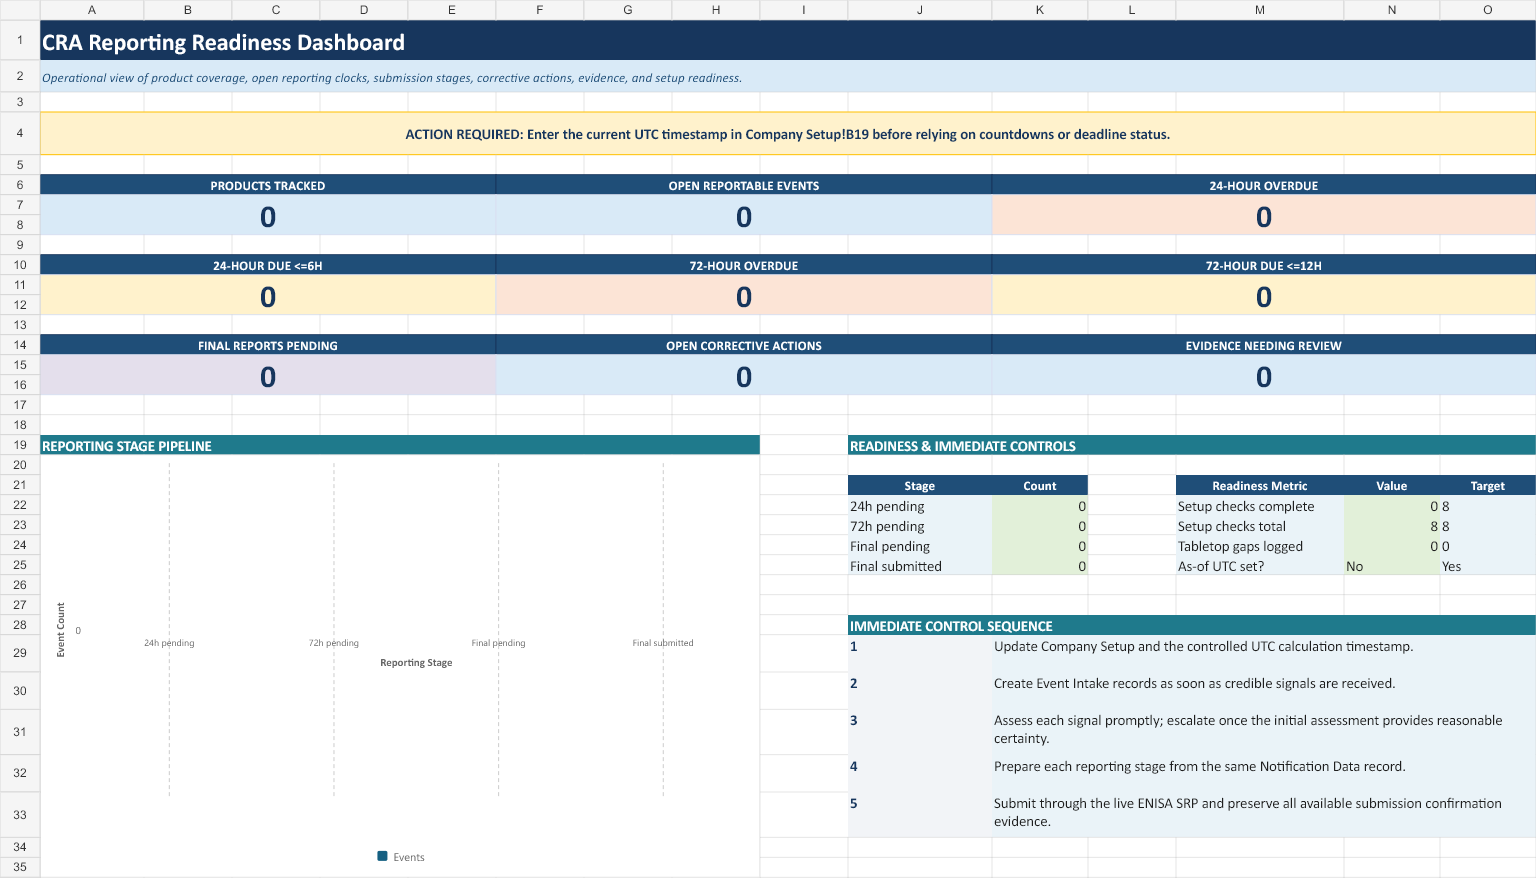This screenshot has height=878, width=1536.
Task: Click the REPORTING STAGE PIPELINE section header
Action: [x=400, y=445]
